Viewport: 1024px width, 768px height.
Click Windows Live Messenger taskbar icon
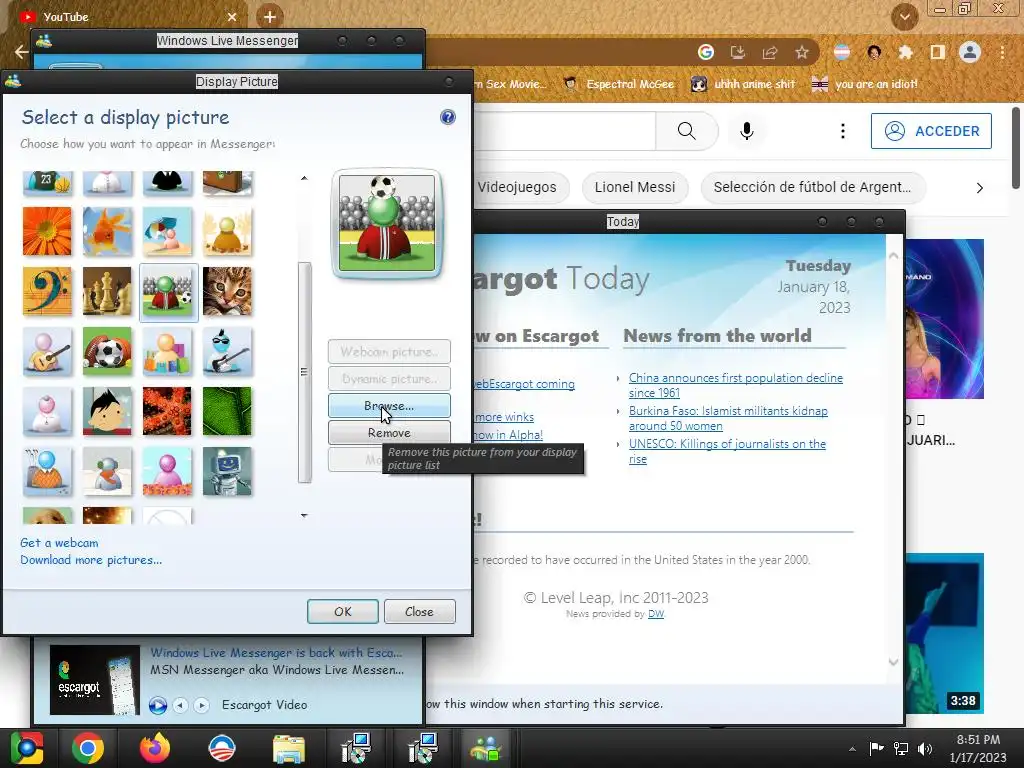pyautogui.click(x=485, y=748)
